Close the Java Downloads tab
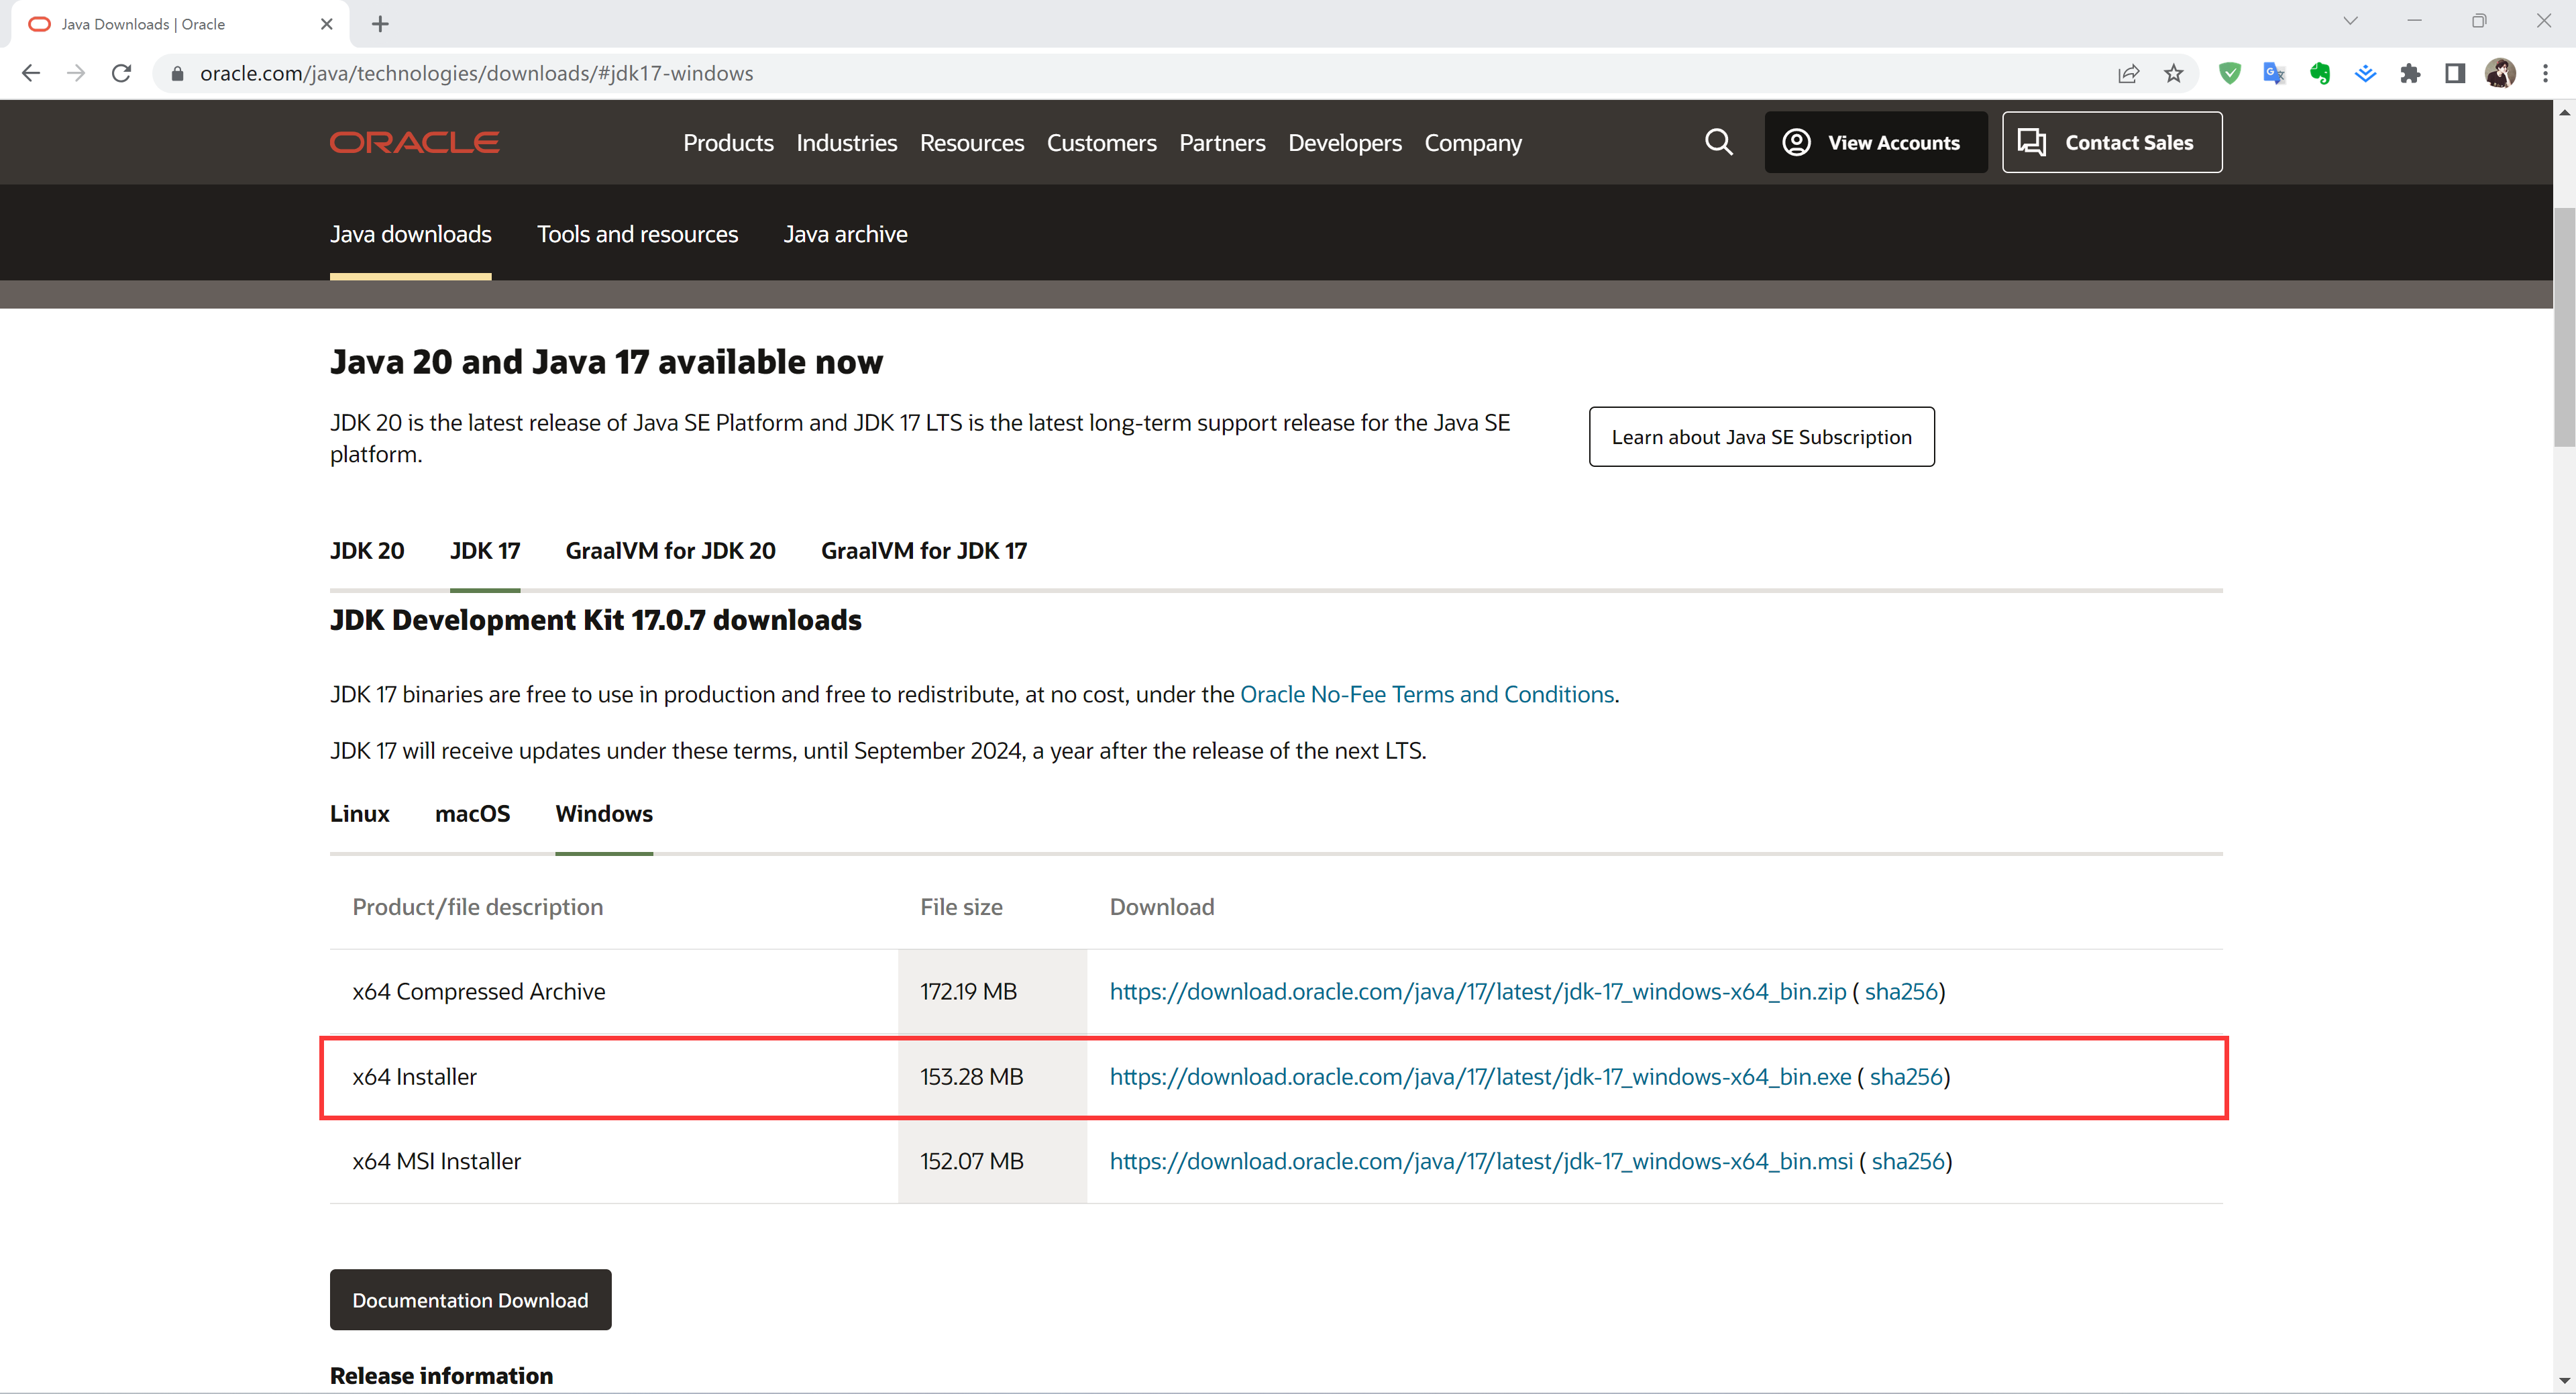 click(326, 24)
